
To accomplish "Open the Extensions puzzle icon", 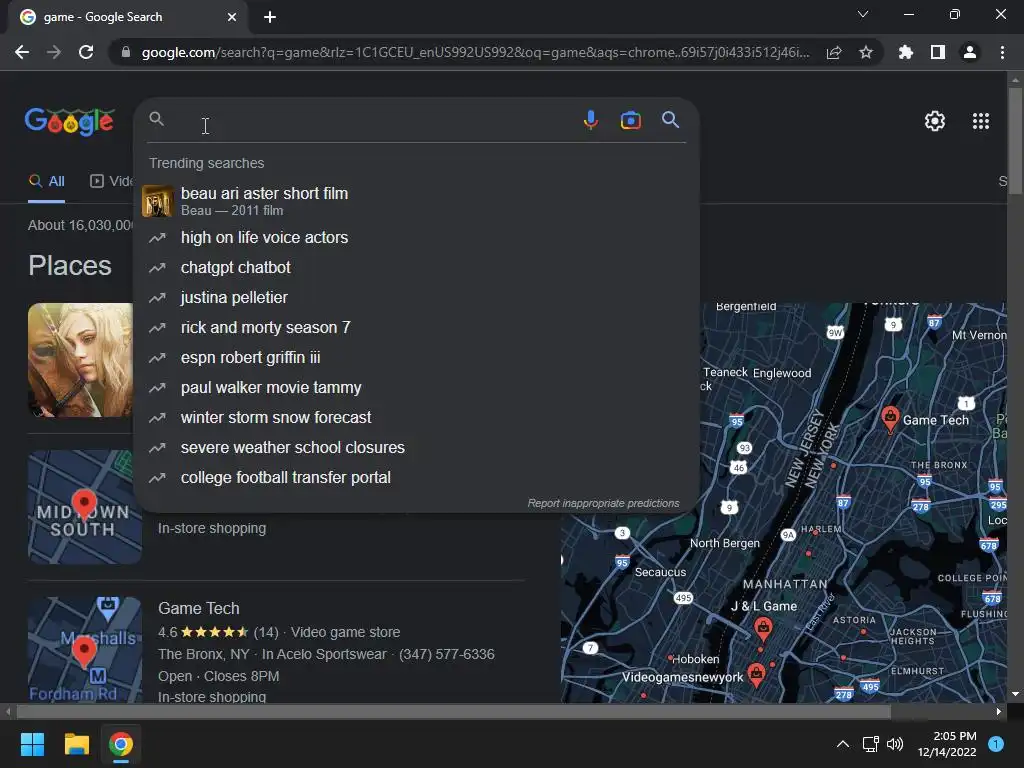I will (905, 52).
